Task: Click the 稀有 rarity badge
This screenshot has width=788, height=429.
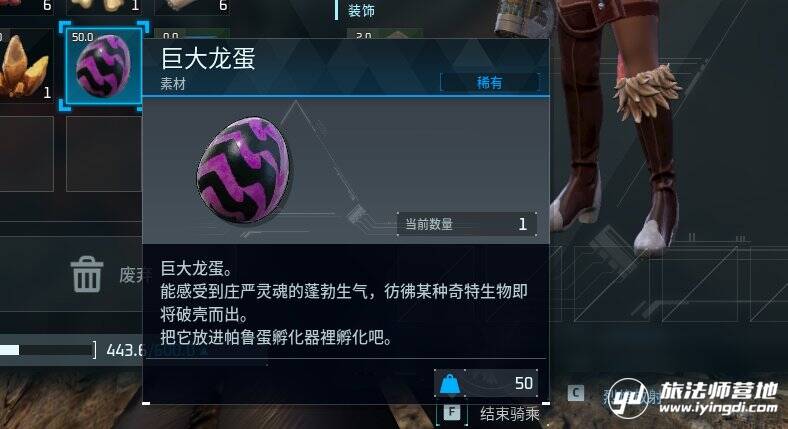Action: point(489,82)
